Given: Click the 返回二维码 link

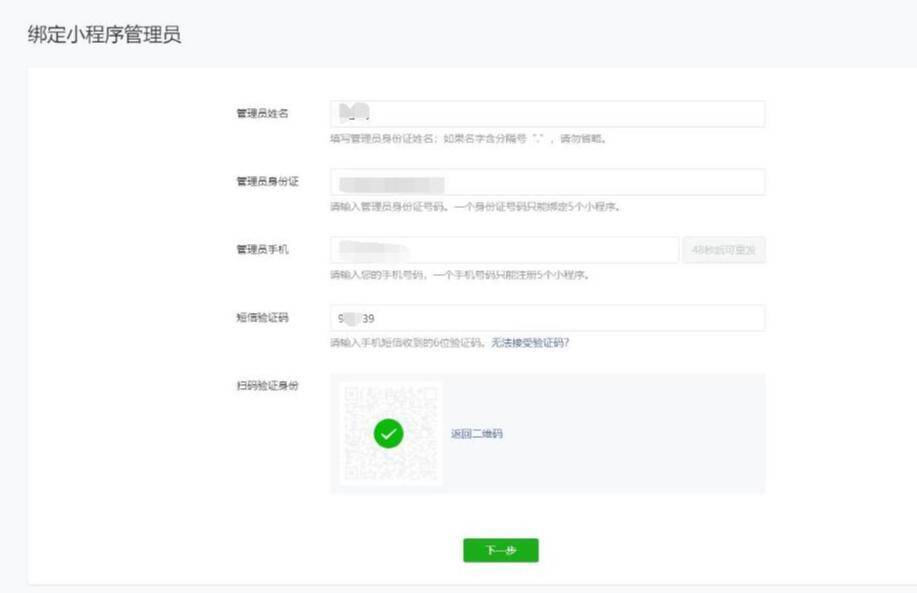Looking at the screenshot, I should point(477,433).
